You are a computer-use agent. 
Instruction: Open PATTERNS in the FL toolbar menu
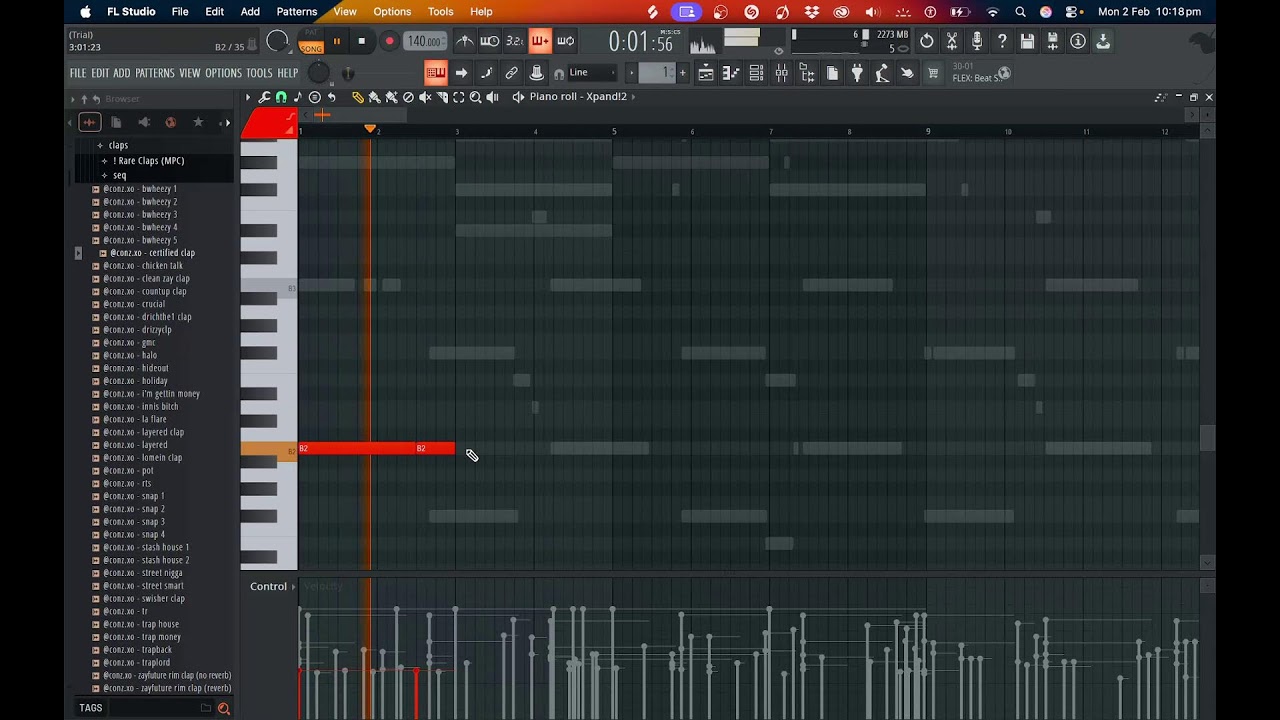[x=155, y=73]
